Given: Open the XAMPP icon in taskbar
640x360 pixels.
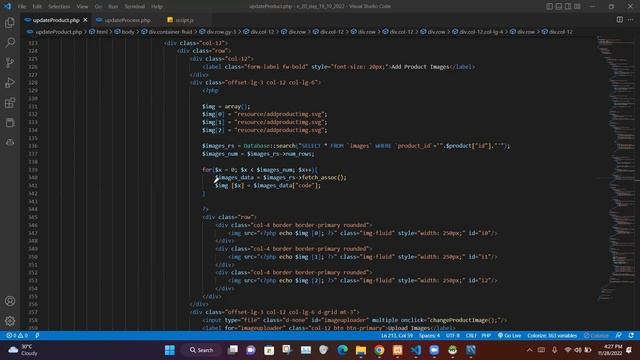Looking at the screenshot, I should tap(398, 350).
